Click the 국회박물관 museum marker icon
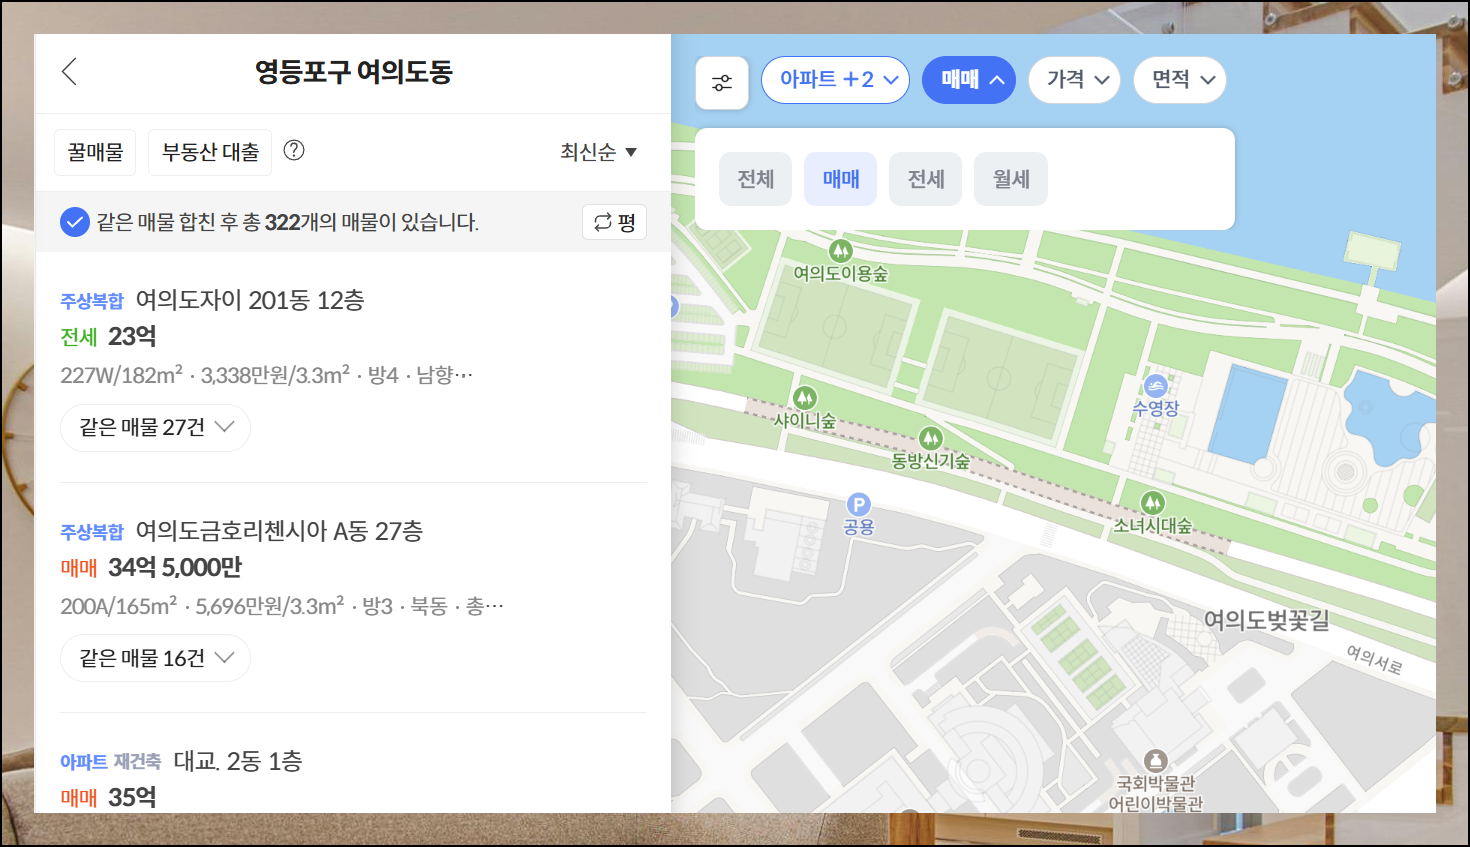1470x847 pixels. 1156,761
